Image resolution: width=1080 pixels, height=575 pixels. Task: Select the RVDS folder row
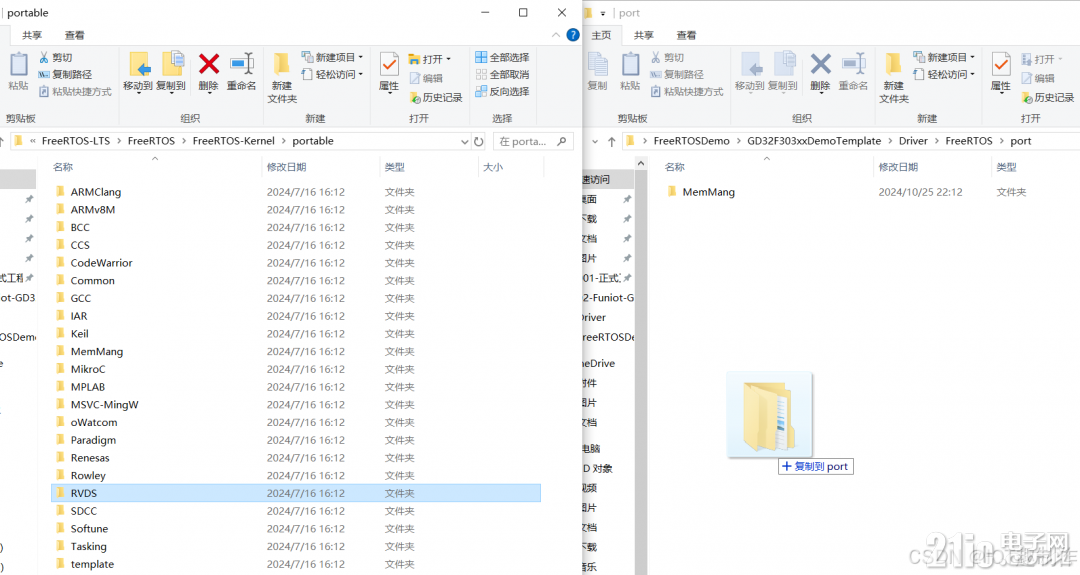click(x=295, y=493)
